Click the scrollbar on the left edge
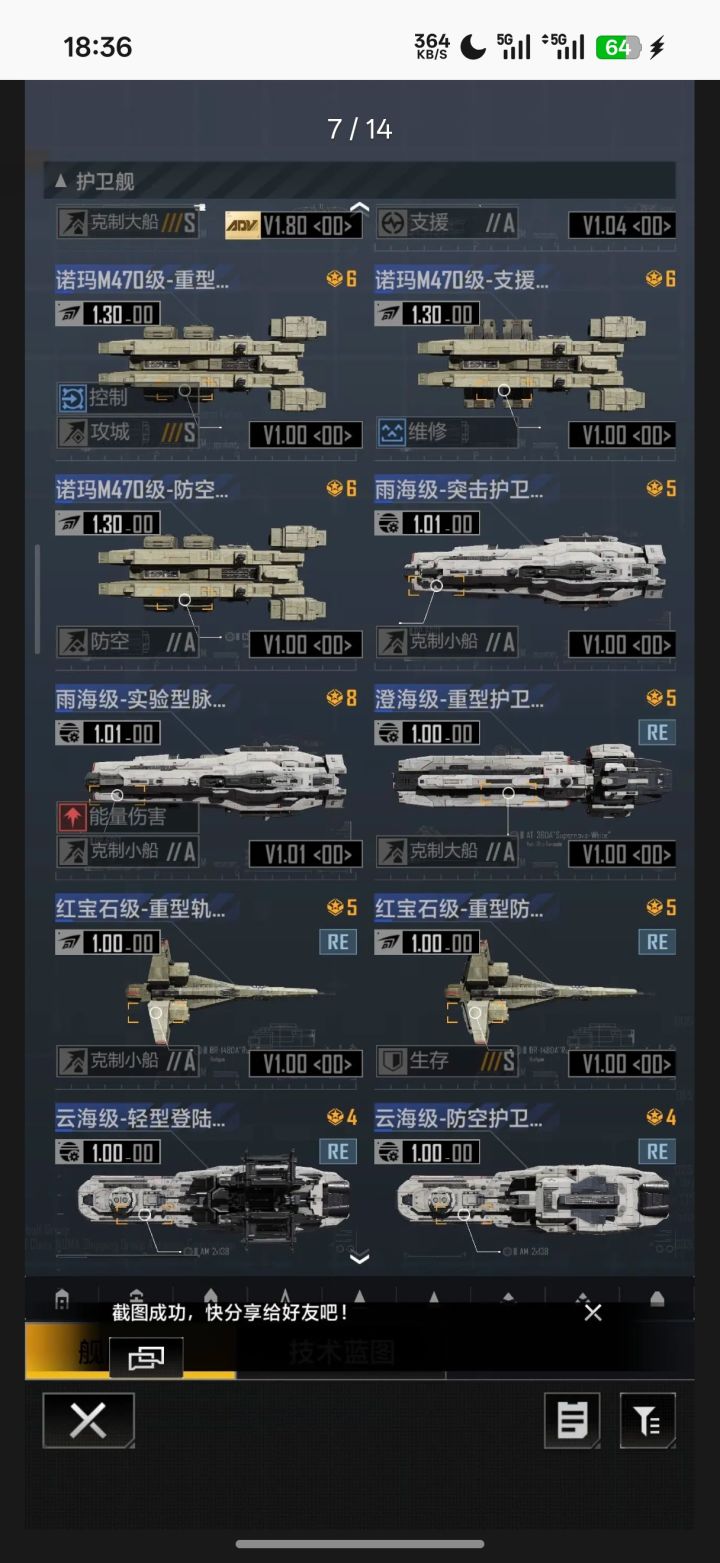Screen dimensions: 720x1563 tap(37, 598)
